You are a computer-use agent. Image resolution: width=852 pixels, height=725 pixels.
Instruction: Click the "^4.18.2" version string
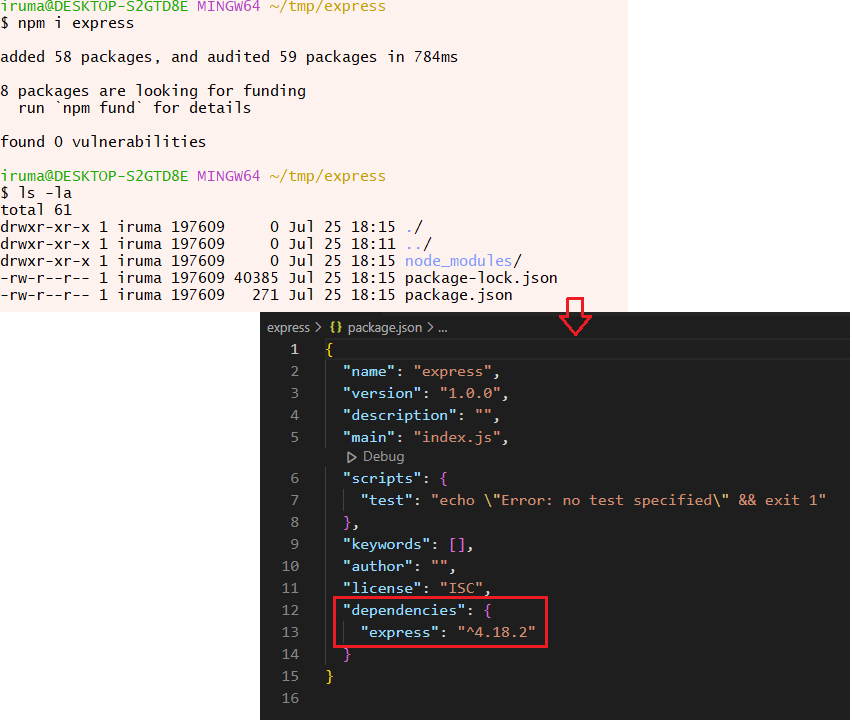(496, 633)
